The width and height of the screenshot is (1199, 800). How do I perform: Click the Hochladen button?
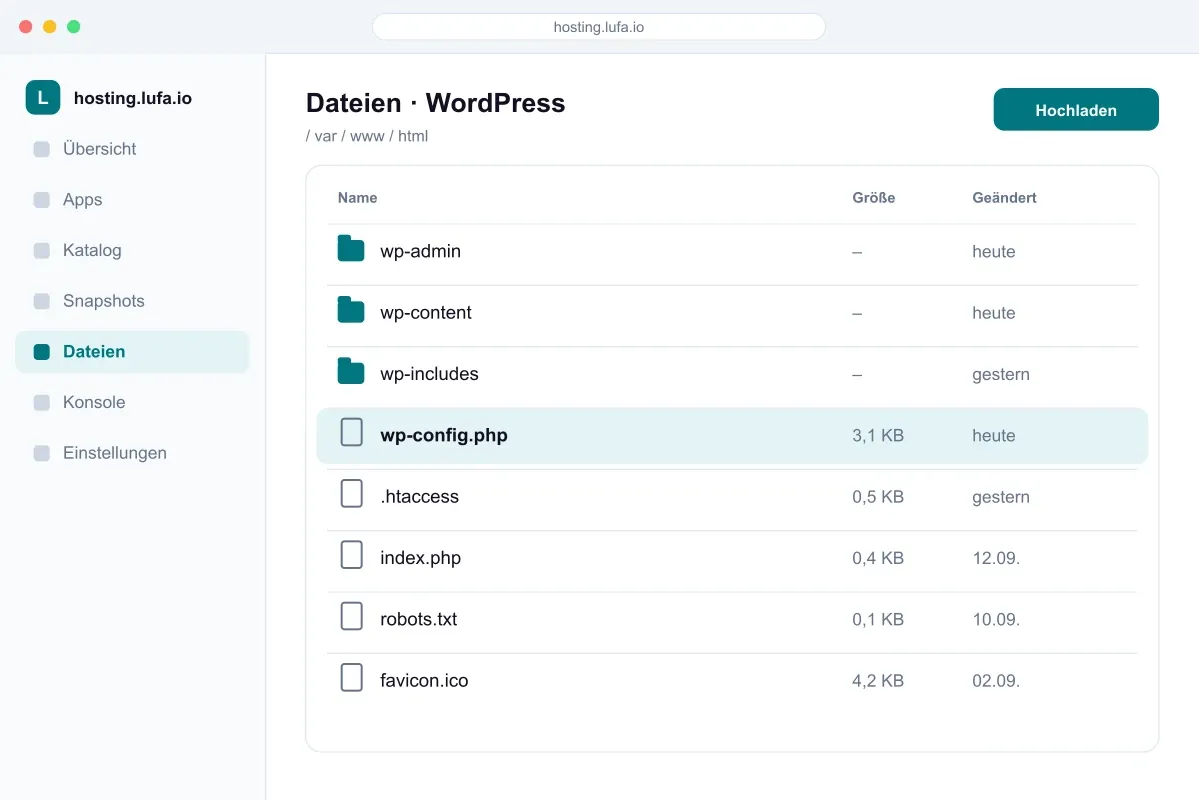1076,109
